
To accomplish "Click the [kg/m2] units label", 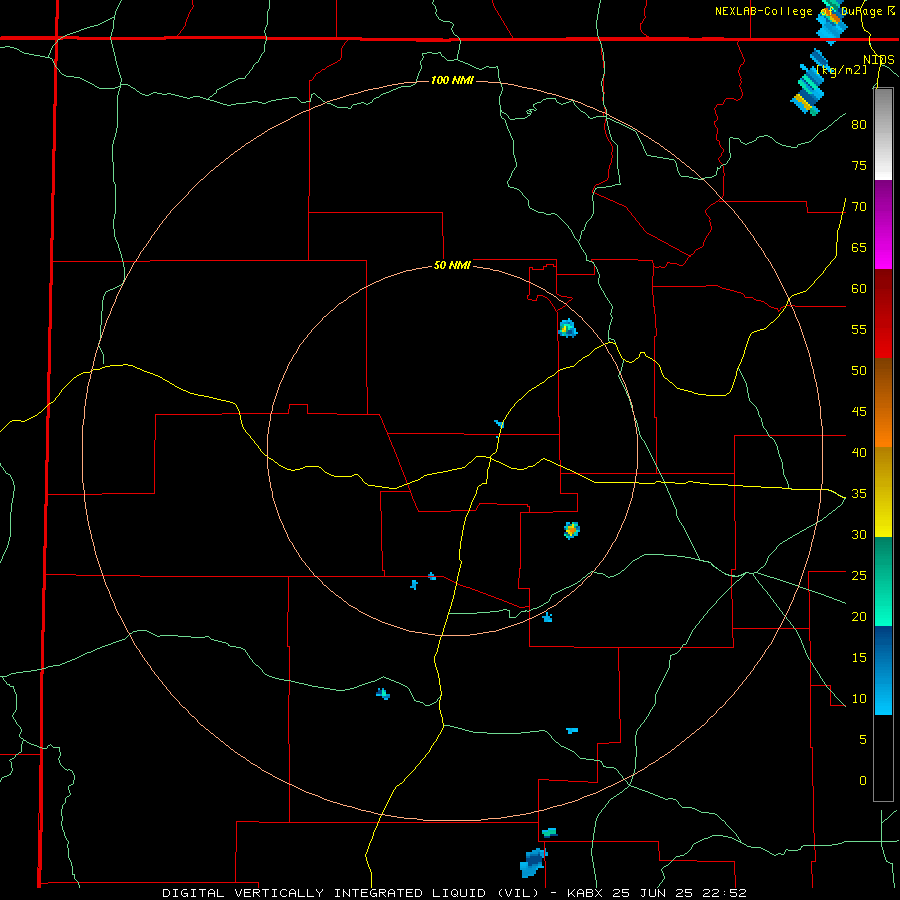I will click(841, 70).
